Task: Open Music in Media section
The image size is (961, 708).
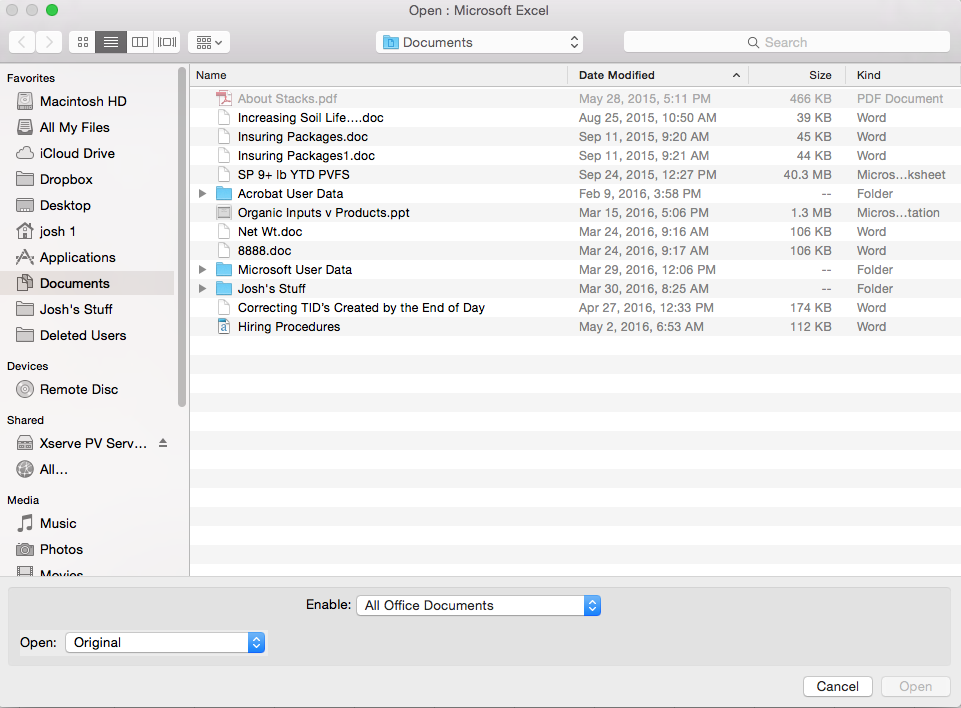Action: 87,523
